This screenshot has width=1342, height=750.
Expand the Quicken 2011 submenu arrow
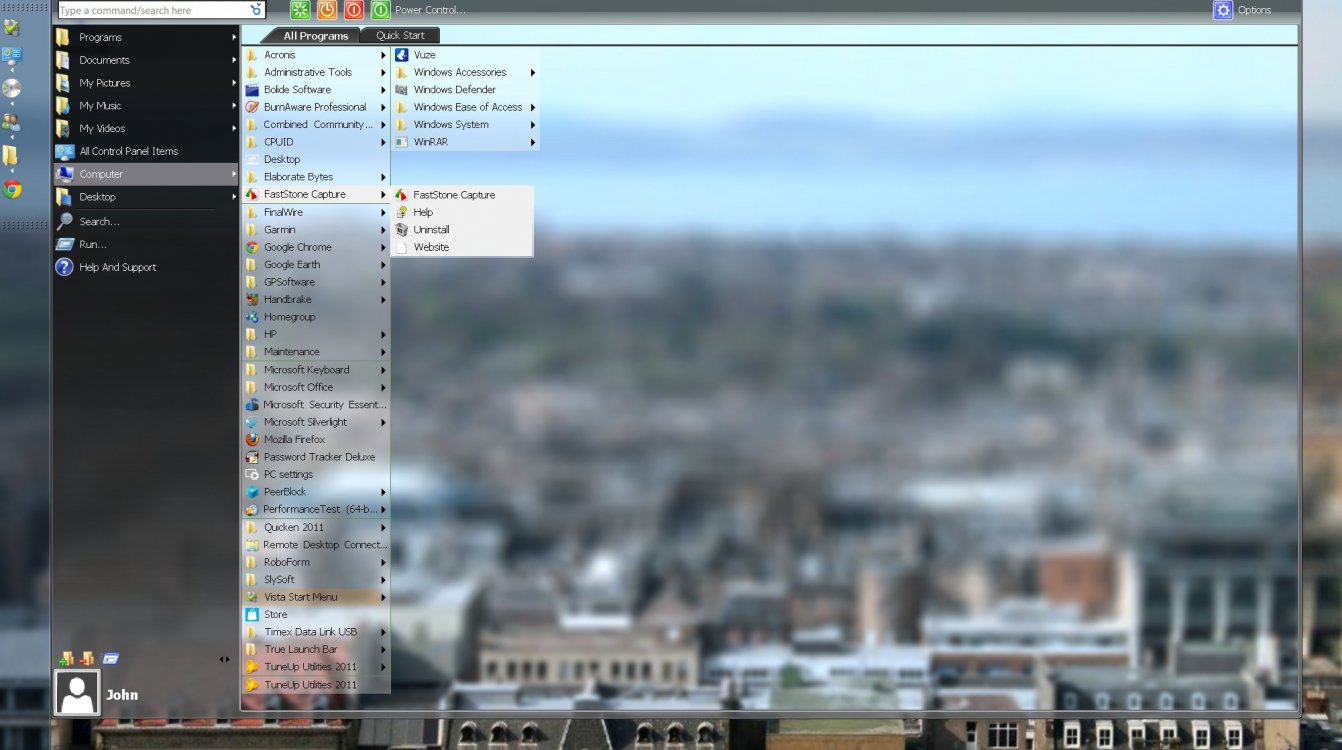(x=383, y=527)
